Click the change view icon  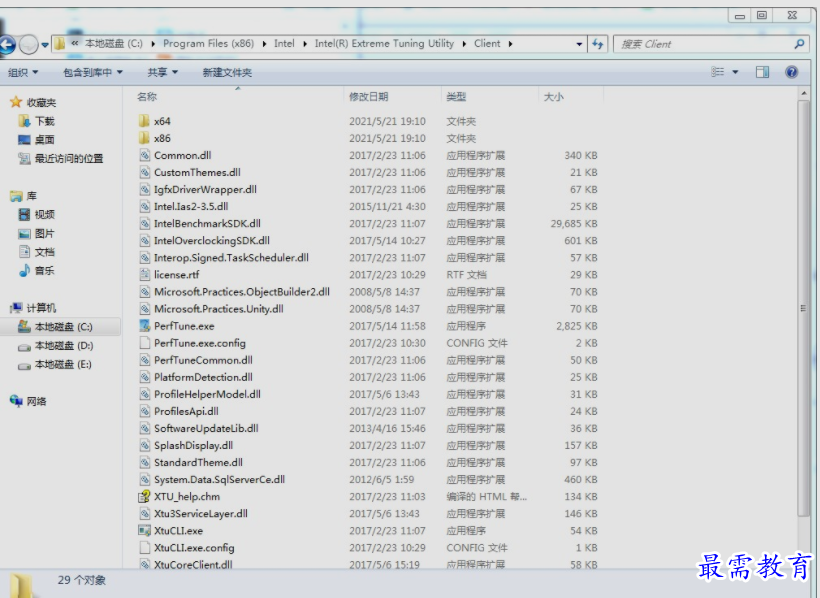click(x=718, y=72)
